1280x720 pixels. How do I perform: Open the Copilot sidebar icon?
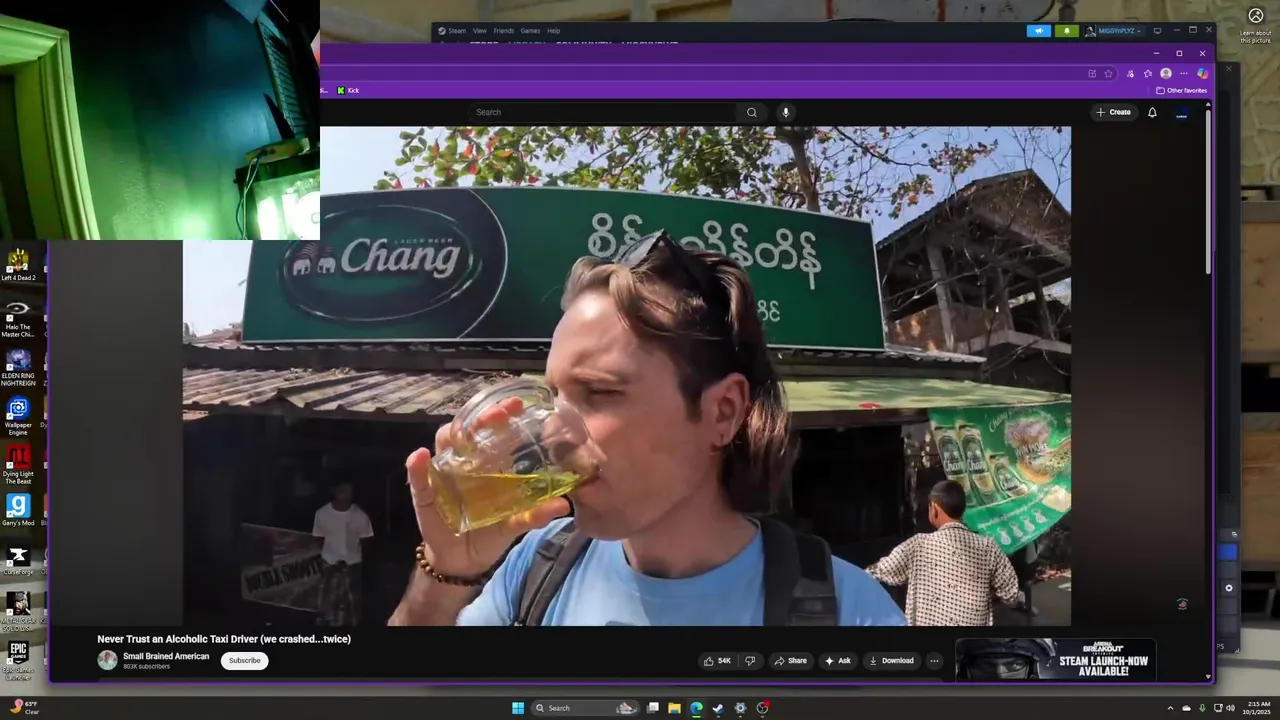pos(1202,73)
